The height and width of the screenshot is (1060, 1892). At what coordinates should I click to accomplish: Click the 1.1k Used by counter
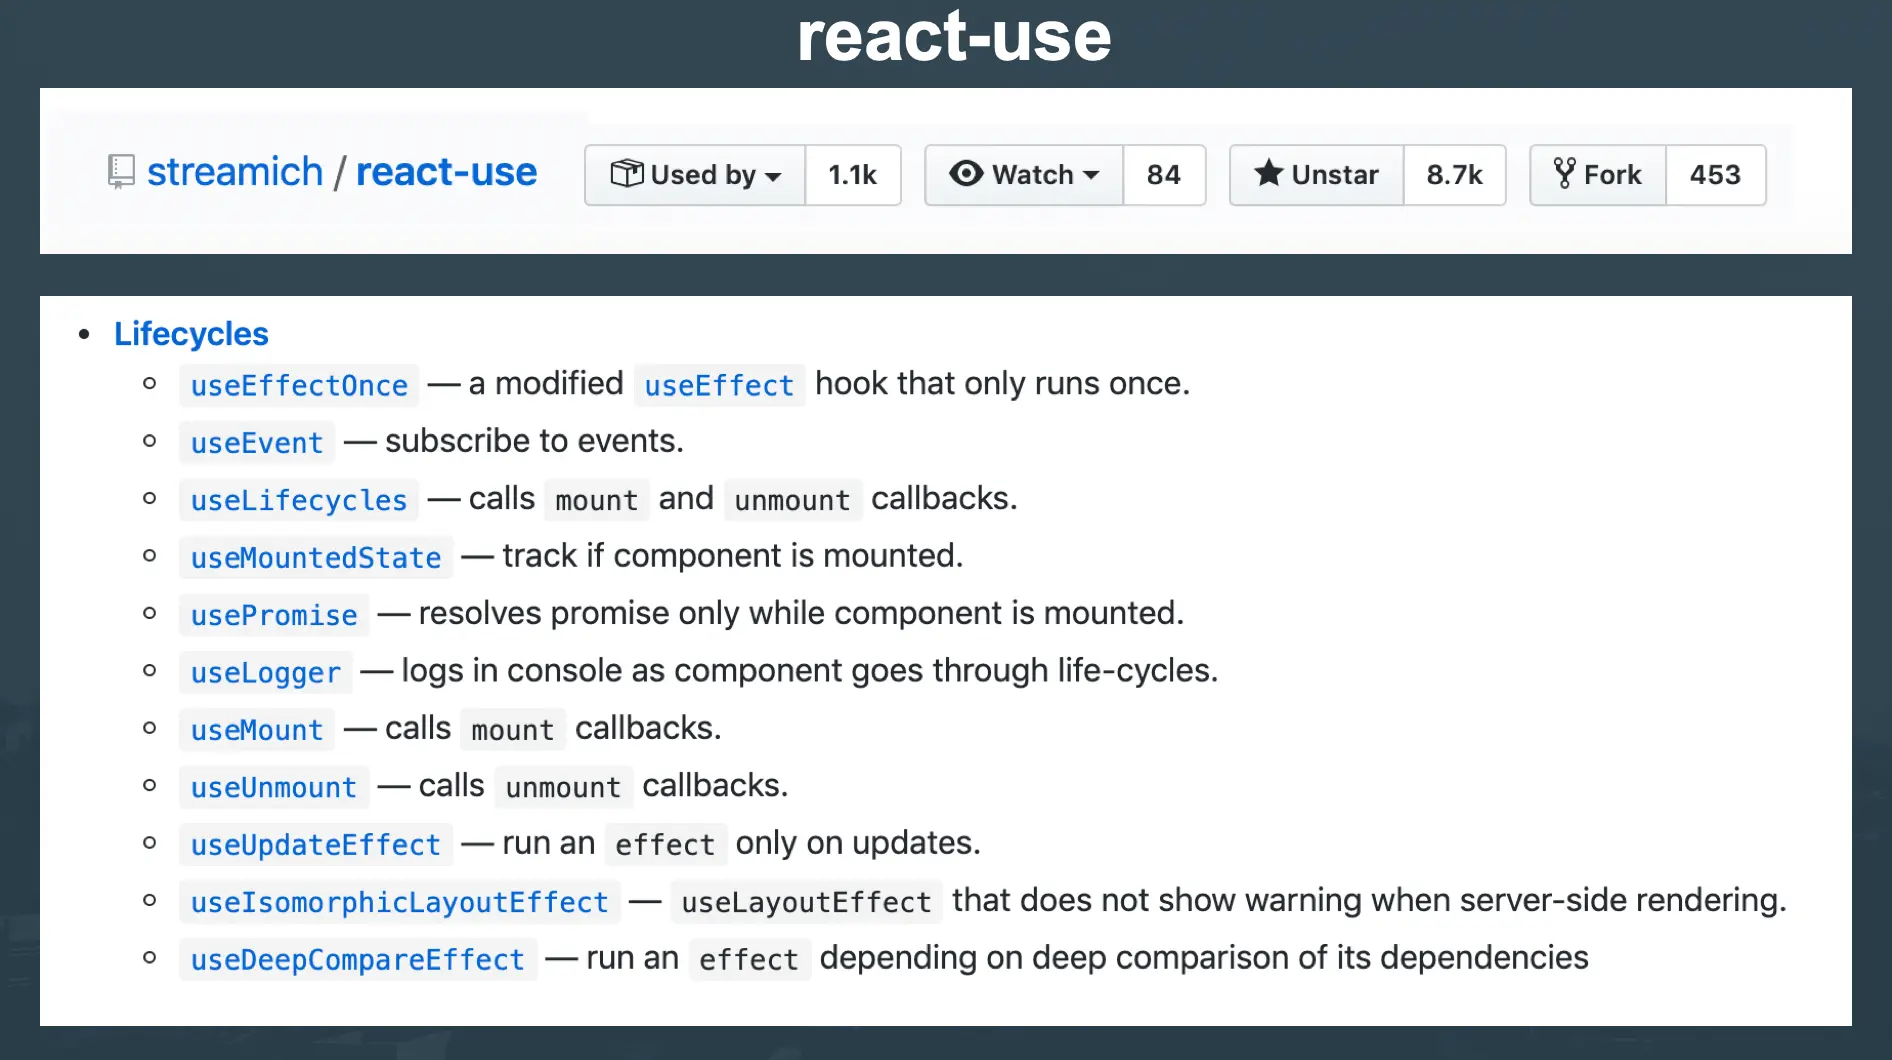click(x=852, y=174)
